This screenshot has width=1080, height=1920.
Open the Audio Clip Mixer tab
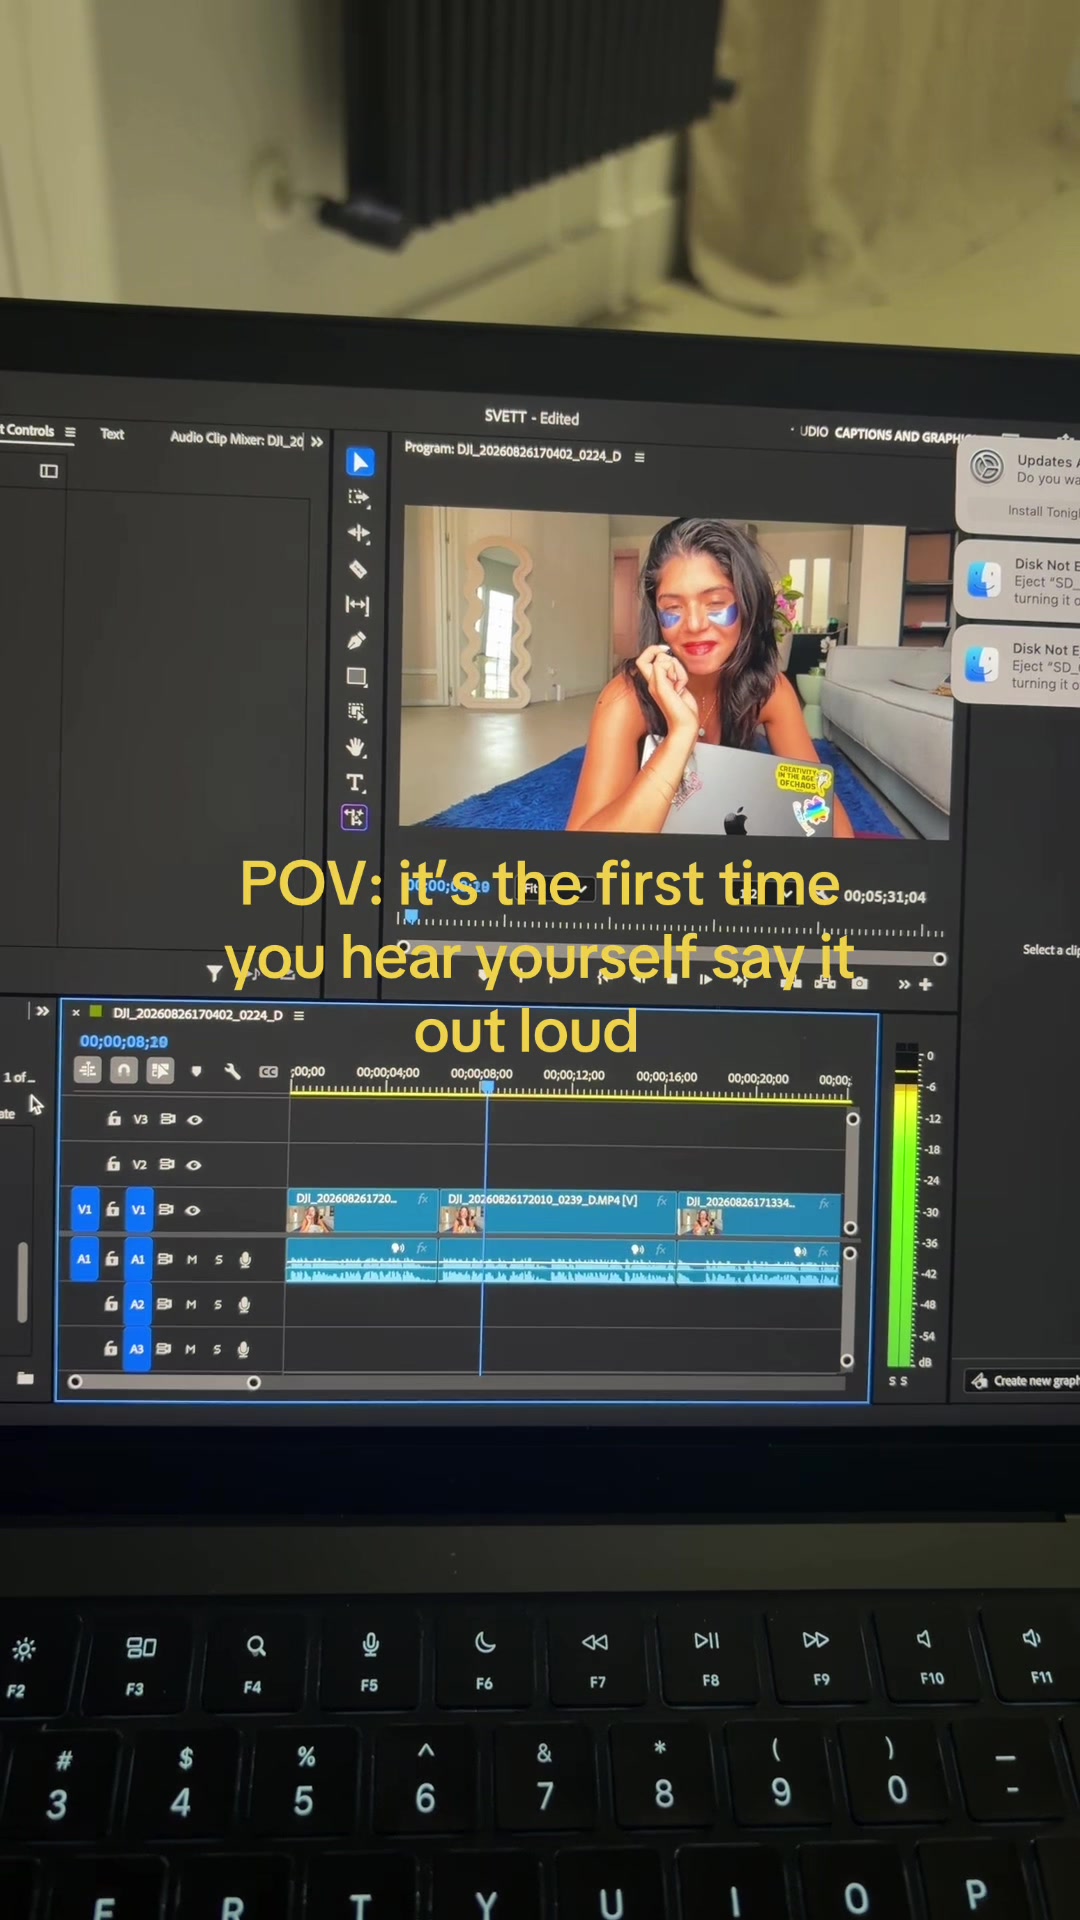click(237, 438)
